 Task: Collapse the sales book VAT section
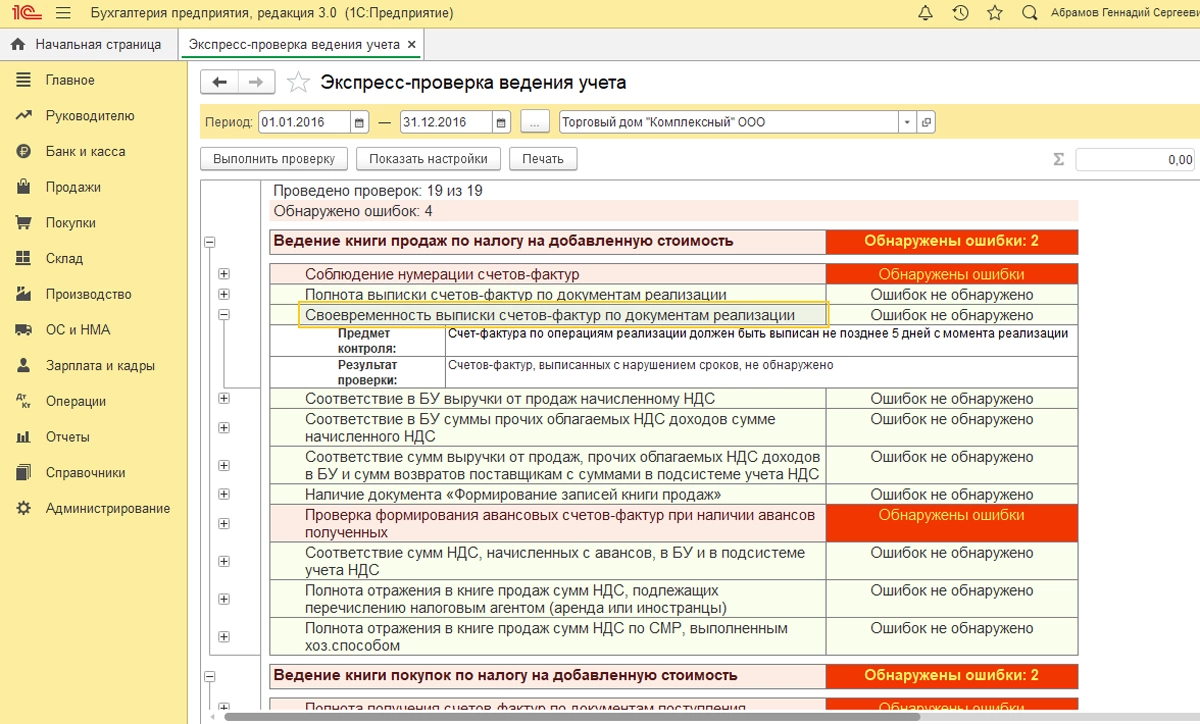210,241
